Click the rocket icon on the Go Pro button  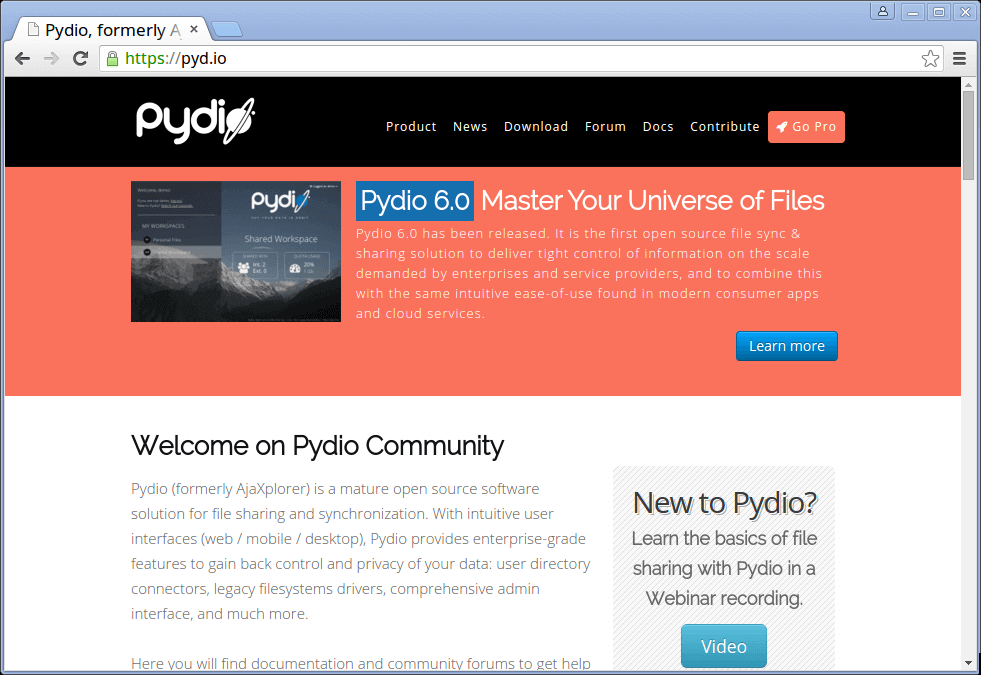(x=782, y=127)
